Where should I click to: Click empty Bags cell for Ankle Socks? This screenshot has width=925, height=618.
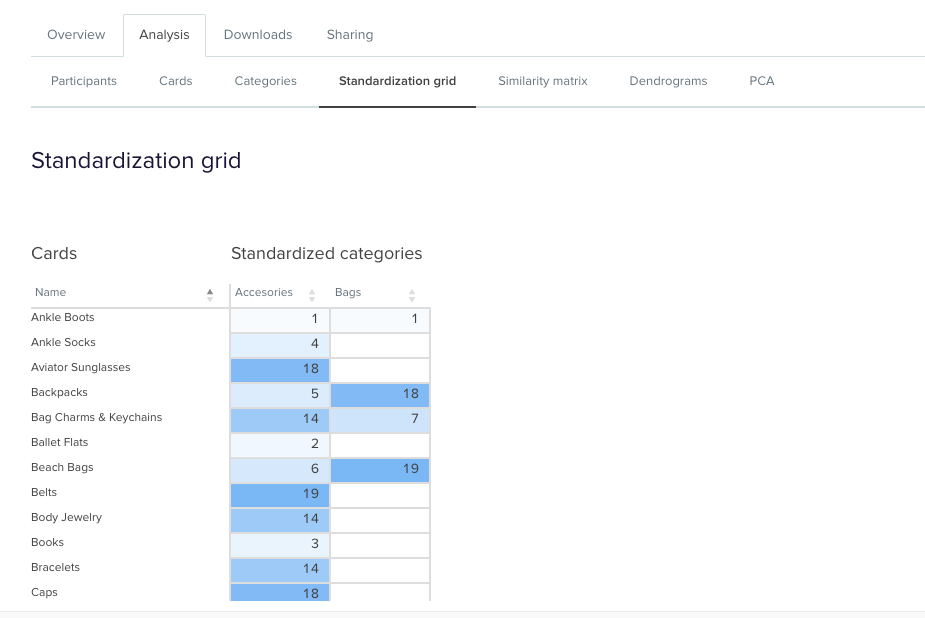tap(380, 344)
